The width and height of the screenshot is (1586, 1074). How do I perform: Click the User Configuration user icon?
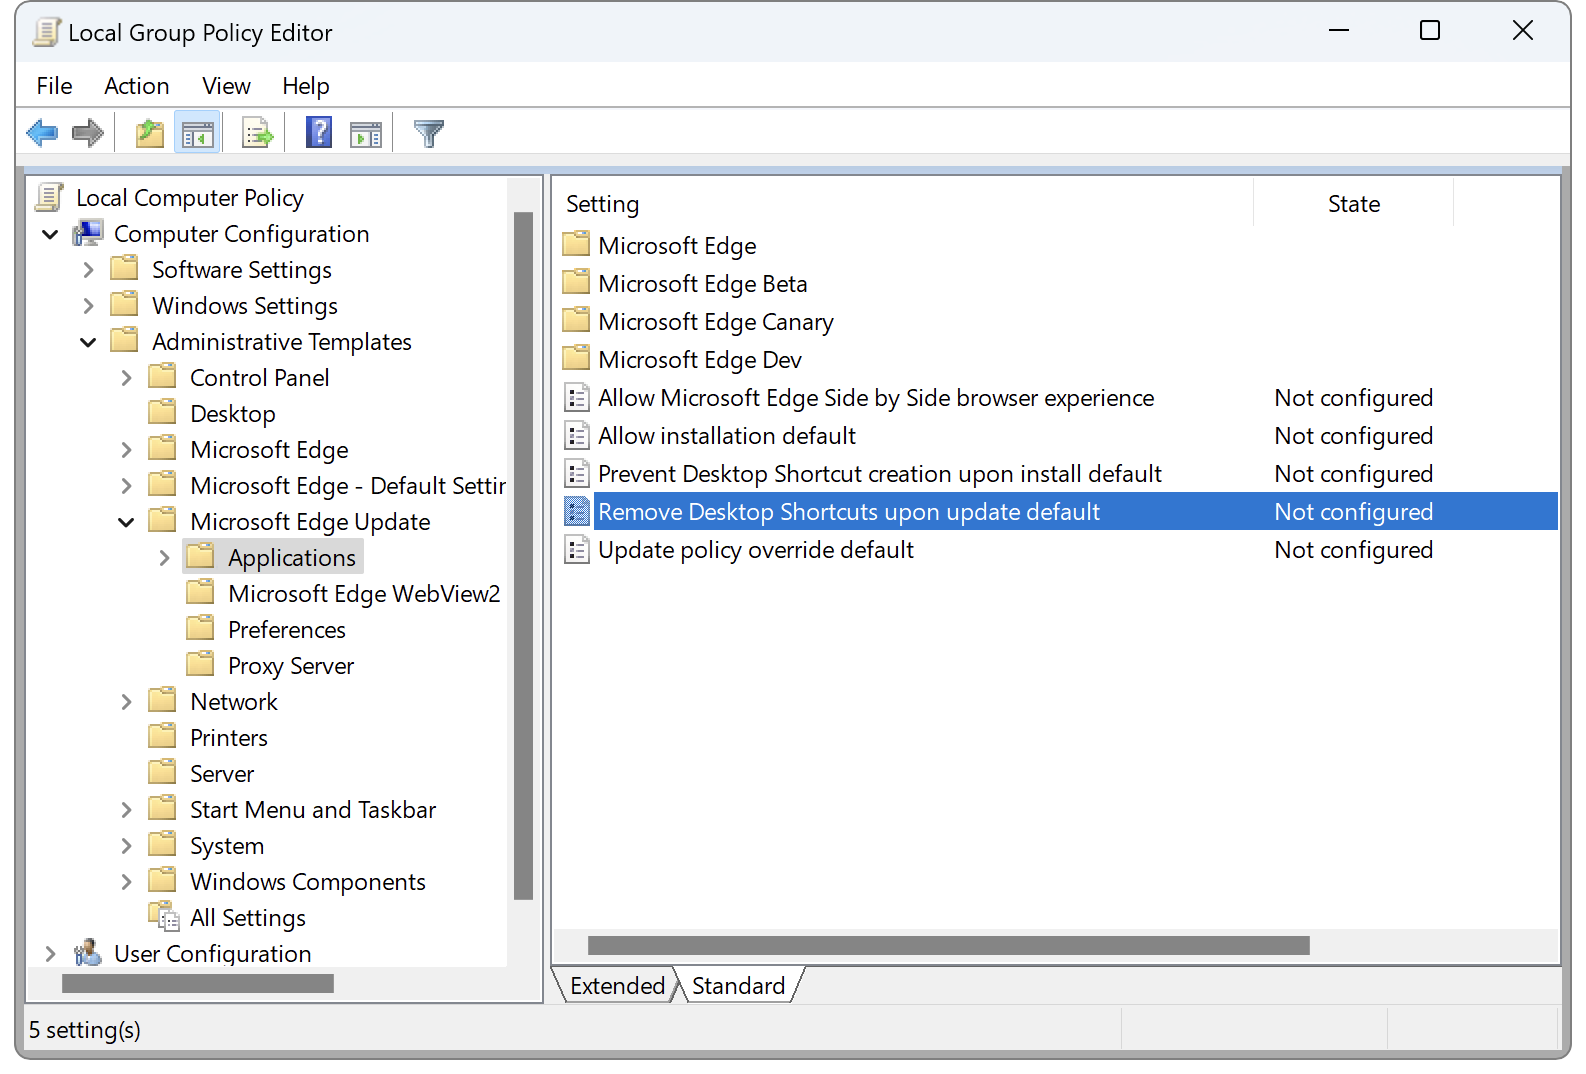(88, 952)
